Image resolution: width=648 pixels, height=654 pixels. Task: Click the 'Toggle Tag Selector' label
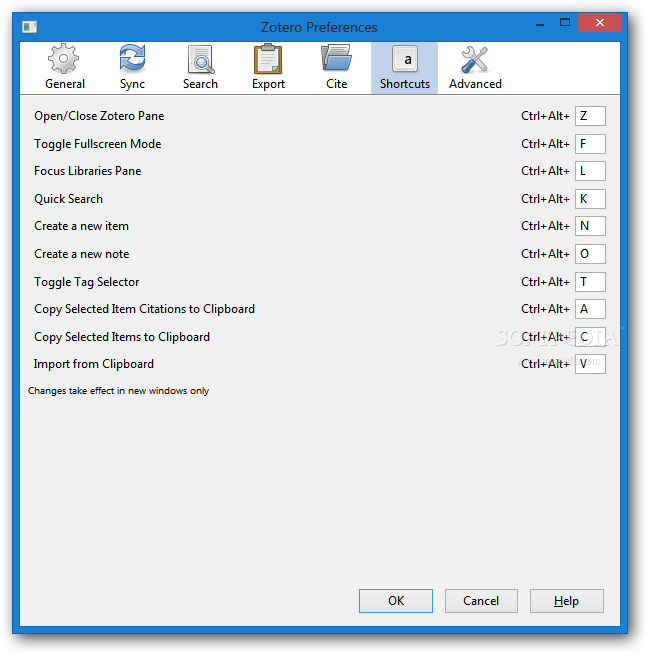point(87,282)
